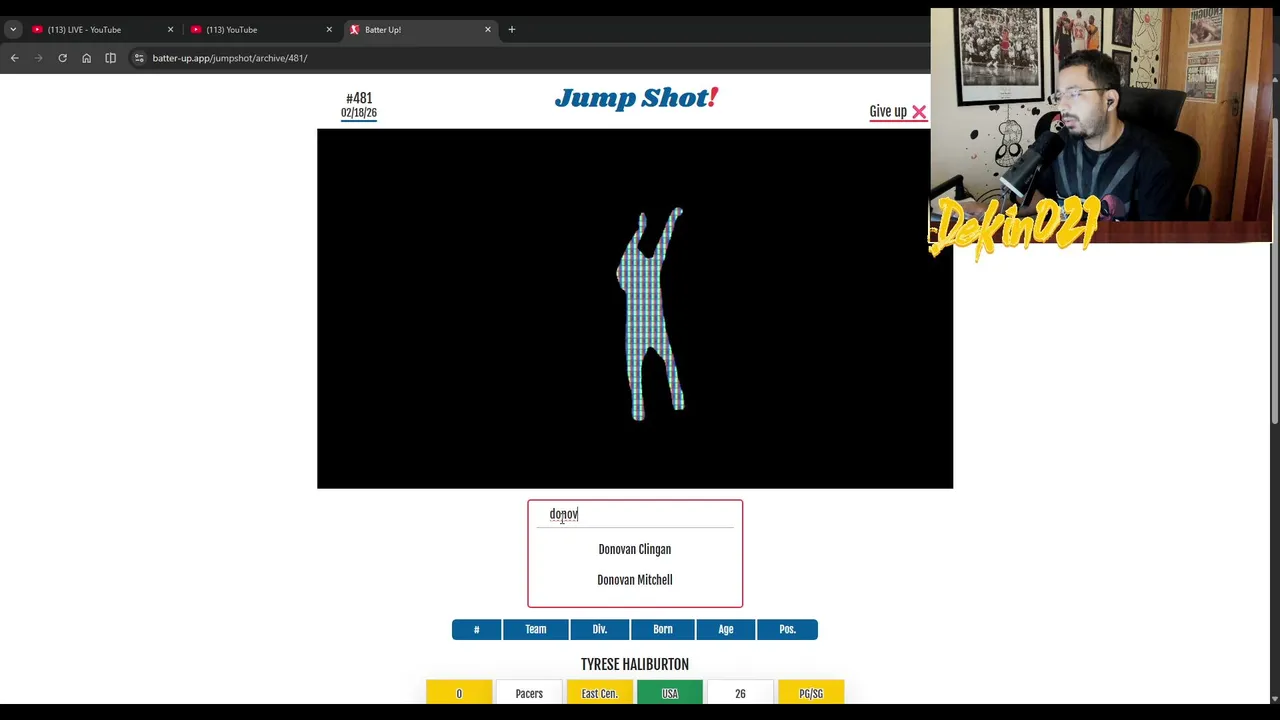Click the address bar URL
The height and width of the screenshot is (720, 1280).
[230, 58]
